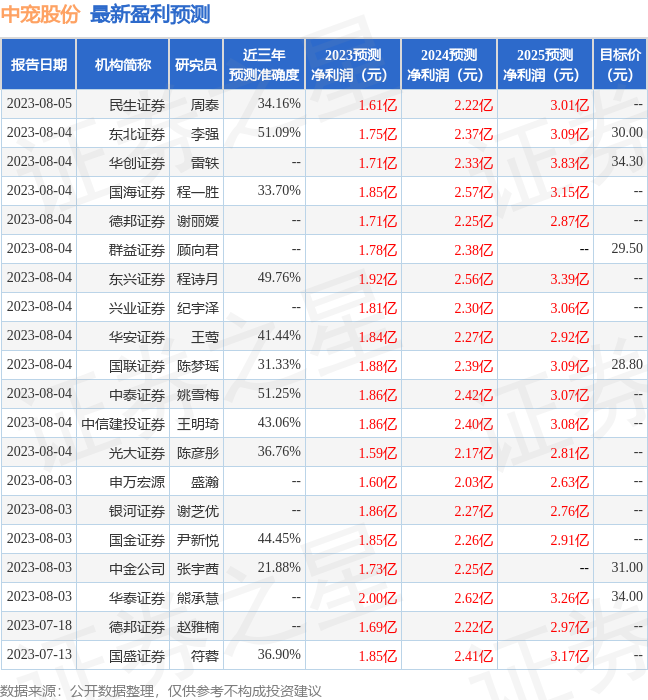Click researcher name 雷轶
This screenshot has width=648, height=700.
point(205,163)
